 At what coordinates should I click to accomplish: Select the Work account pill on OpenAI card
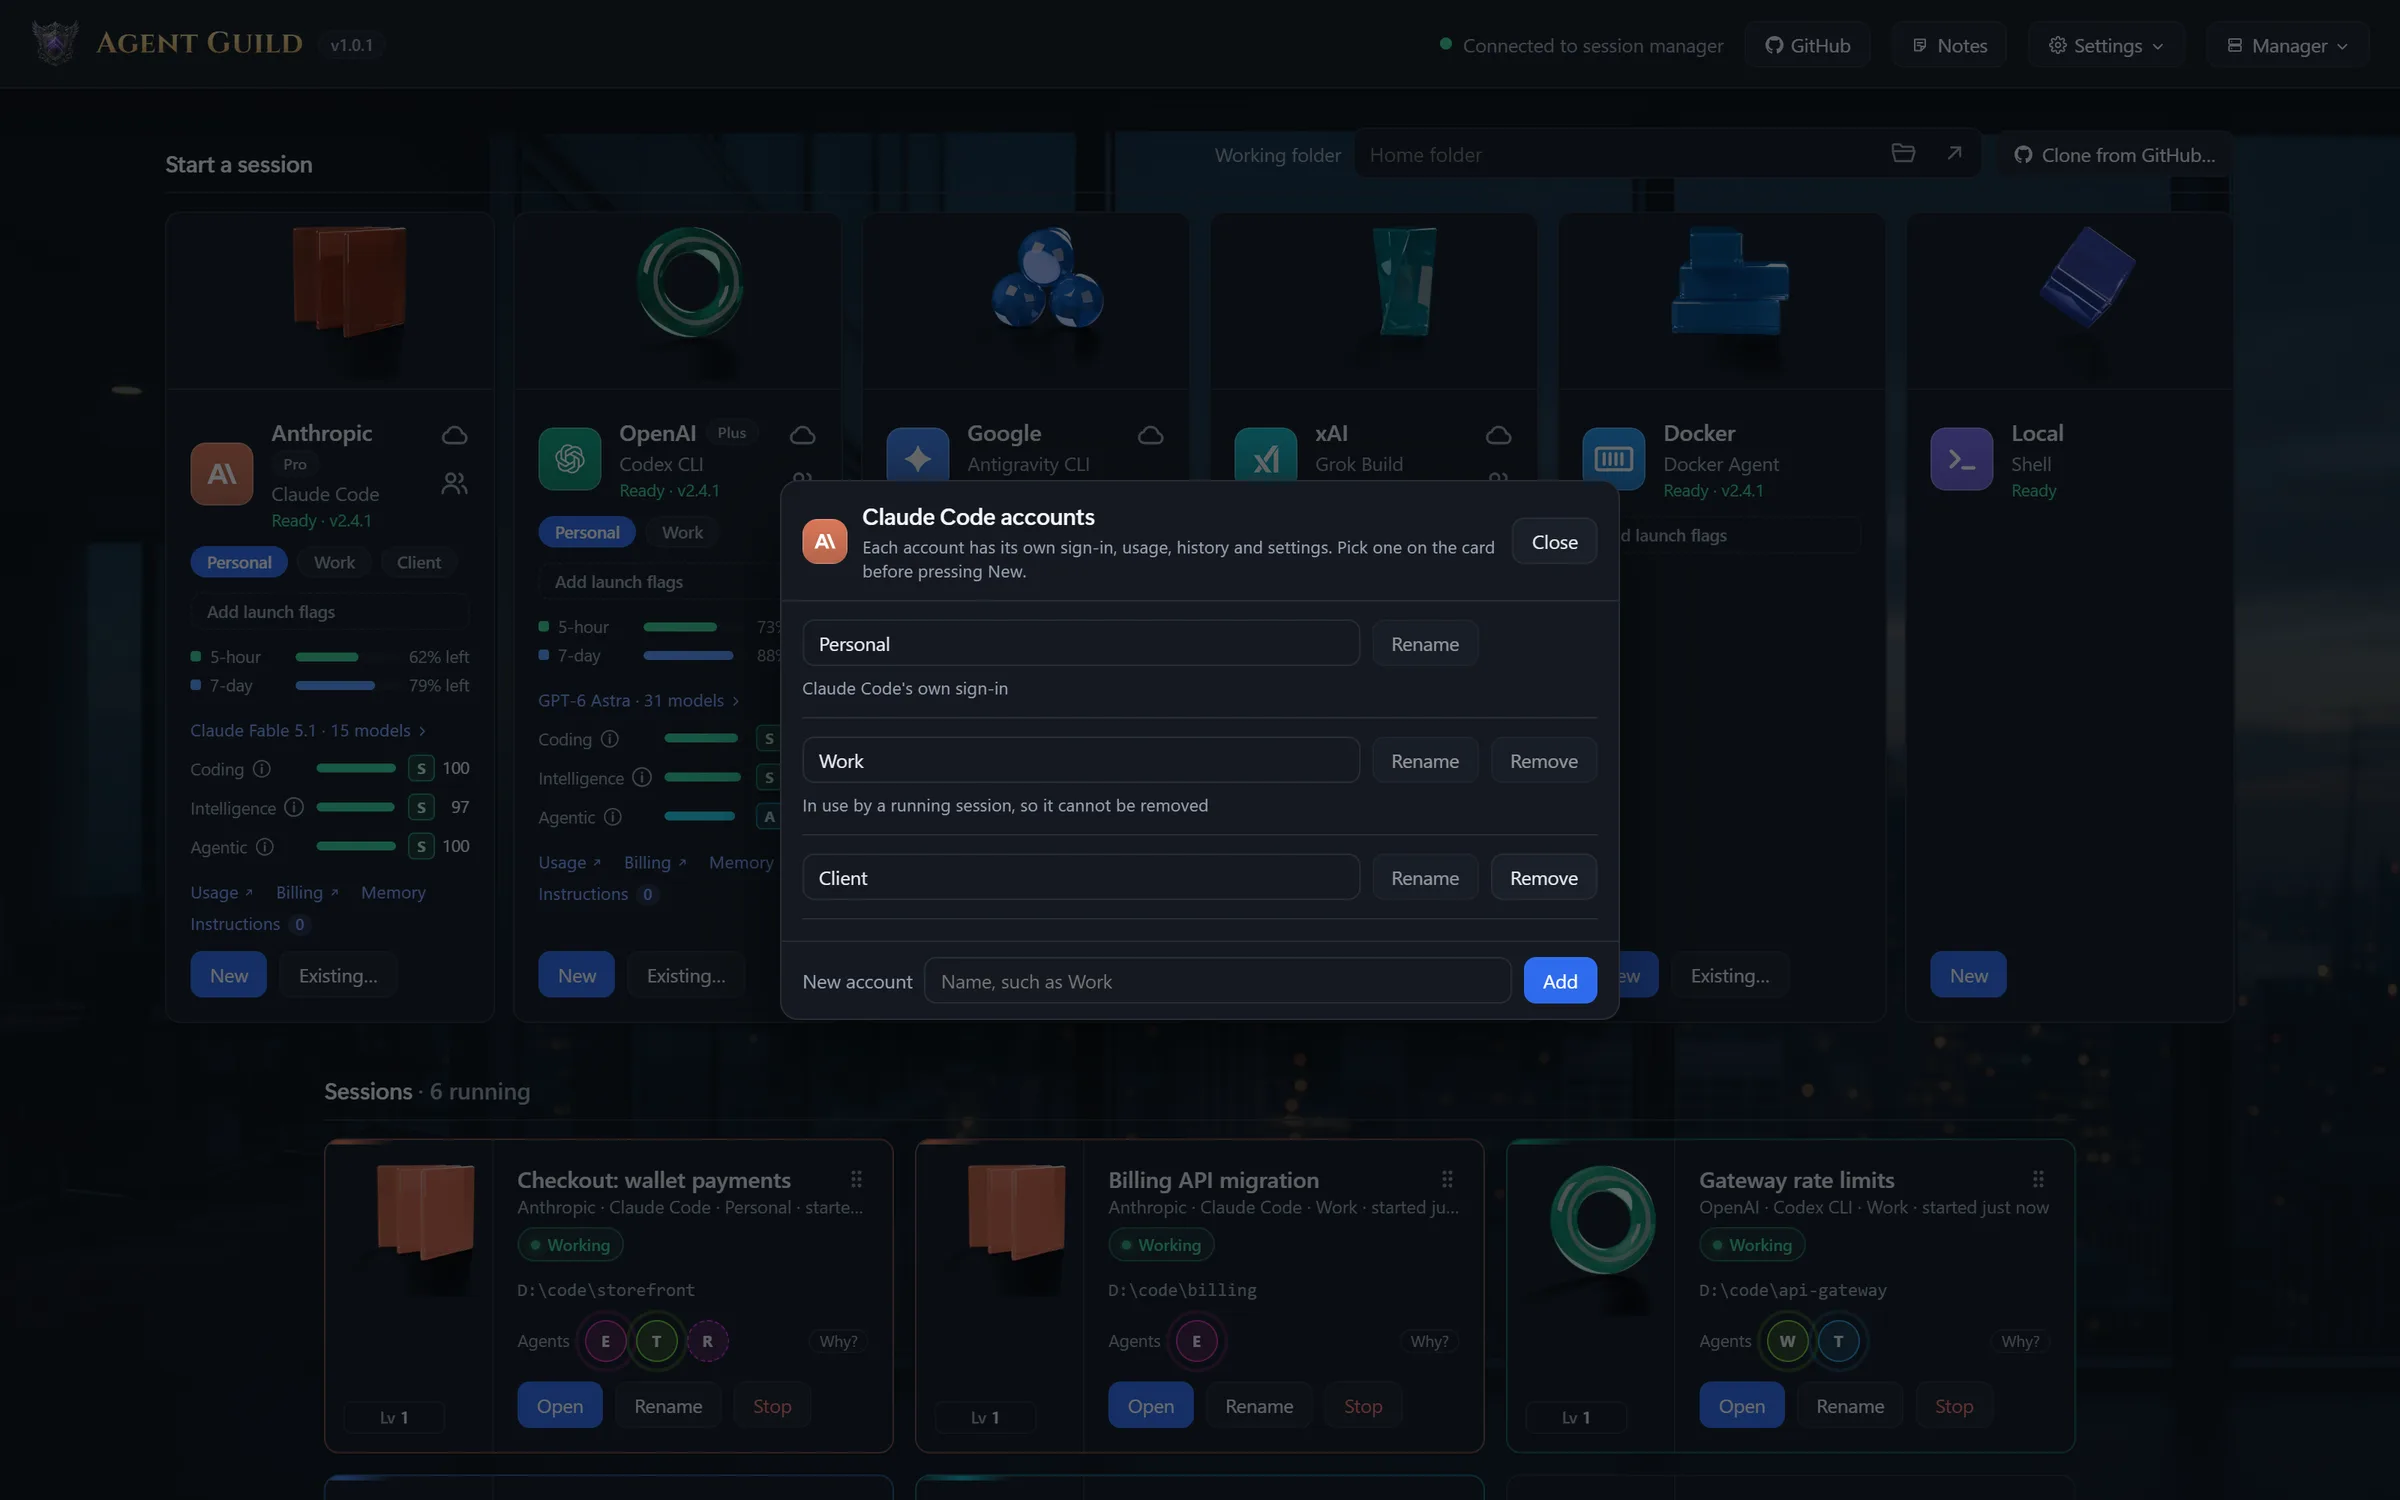pyautogui.click(x=682, y=532)
